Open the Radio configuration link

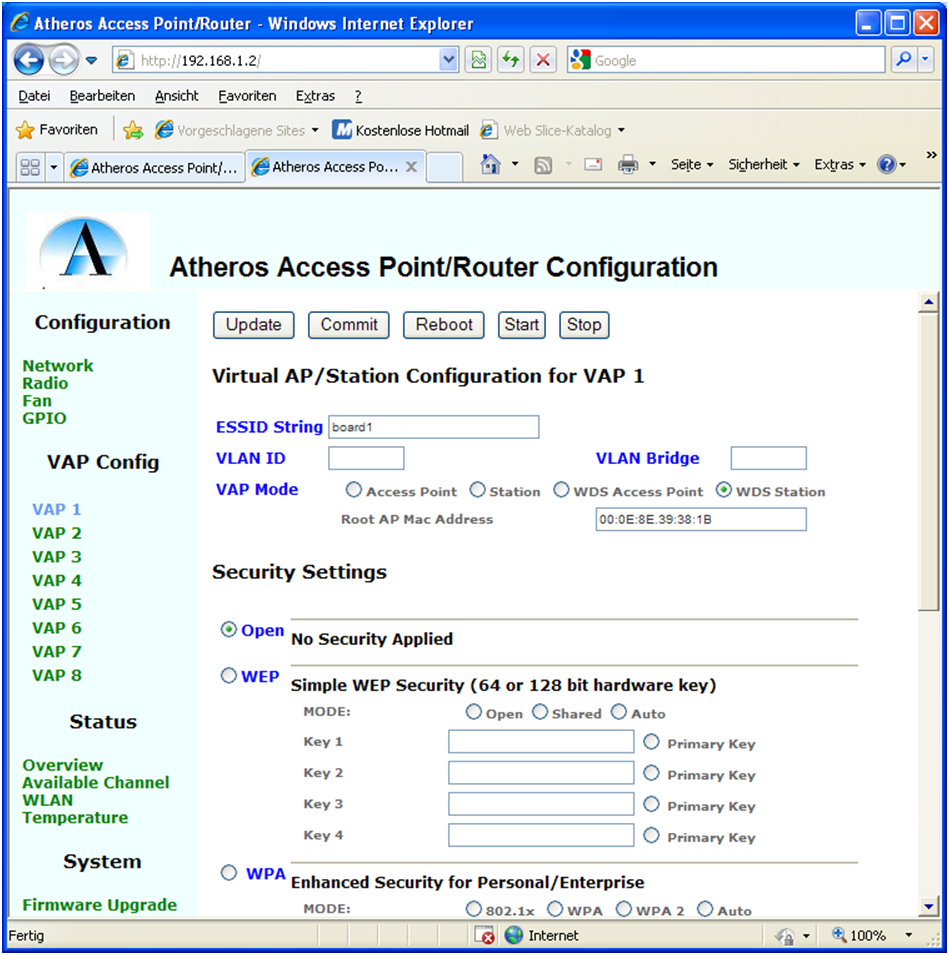tap(45, 384)
